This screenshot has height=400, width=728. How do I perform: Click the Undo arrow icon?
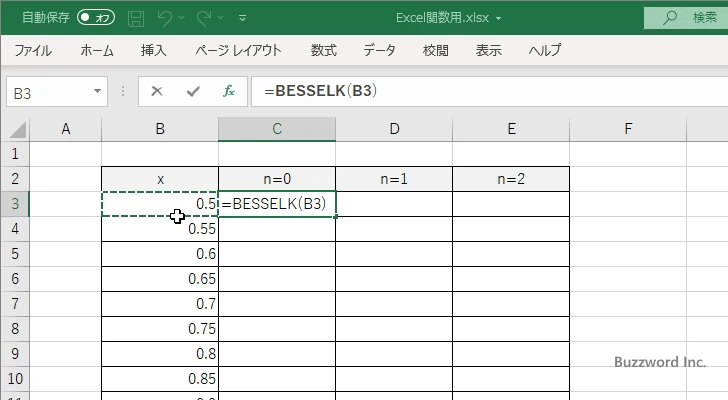coord(164,18)
